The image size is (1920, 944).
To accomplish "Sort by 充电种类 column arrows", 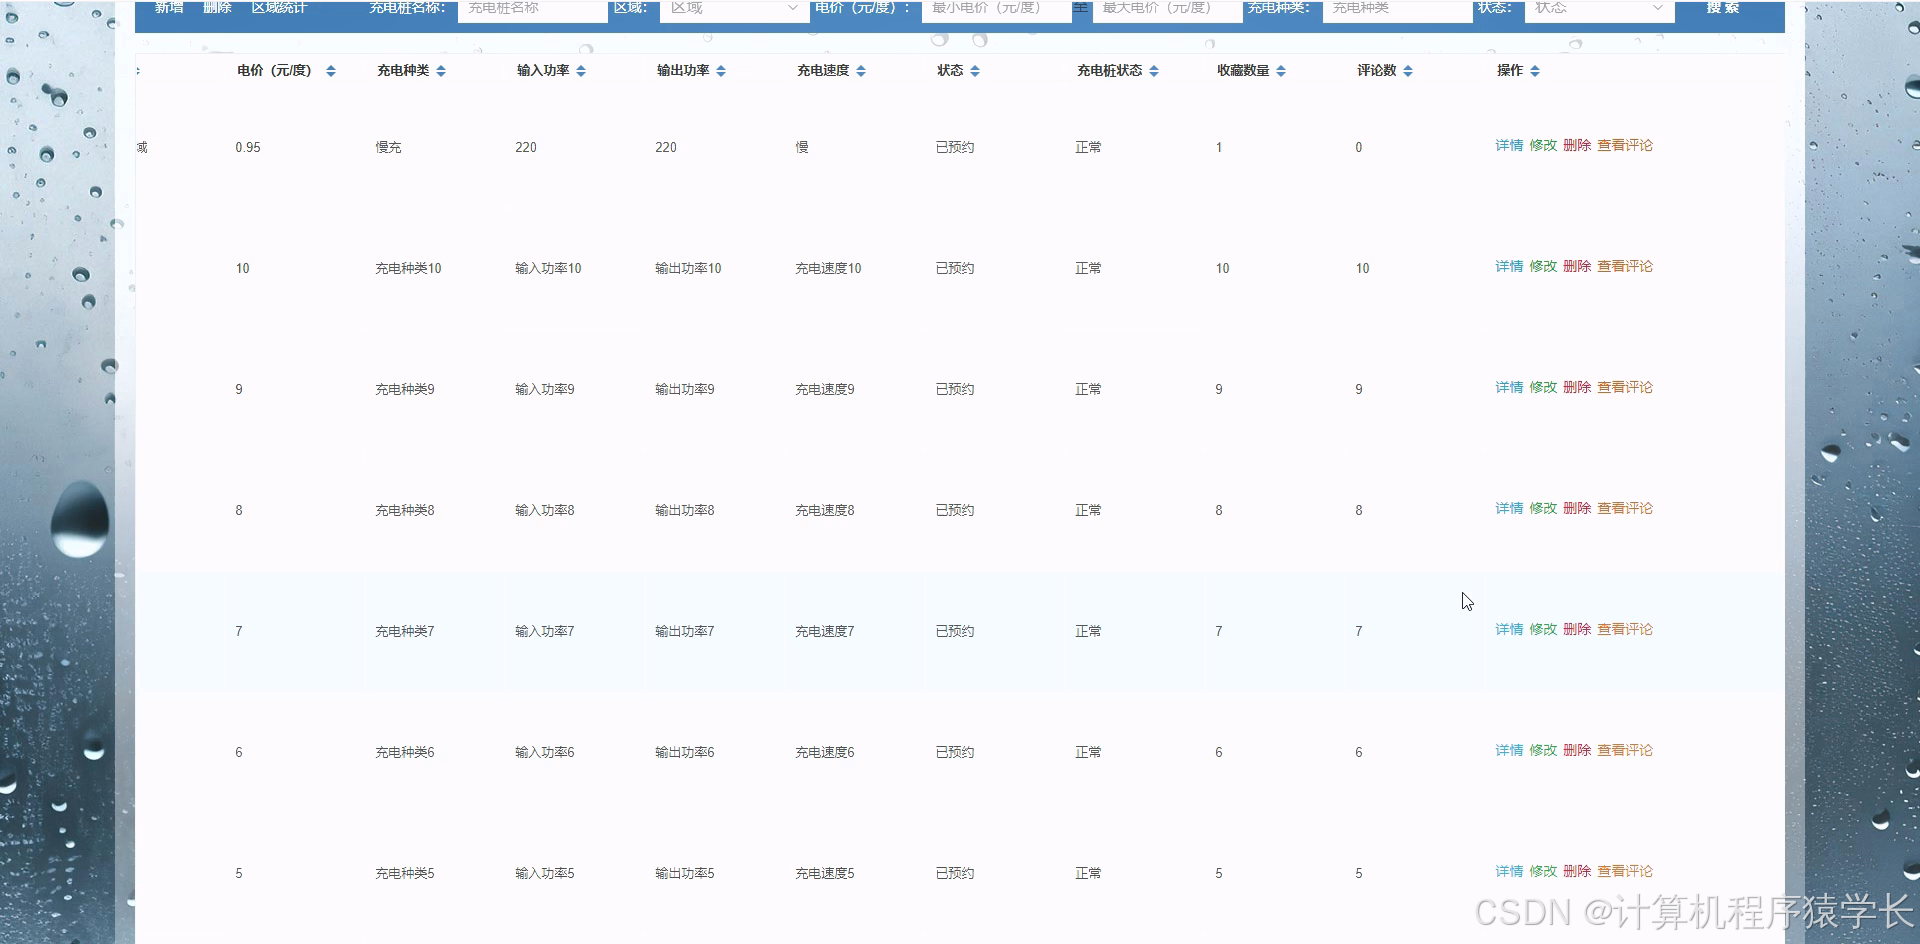I will pyautogui.click(x=441, y=71).
